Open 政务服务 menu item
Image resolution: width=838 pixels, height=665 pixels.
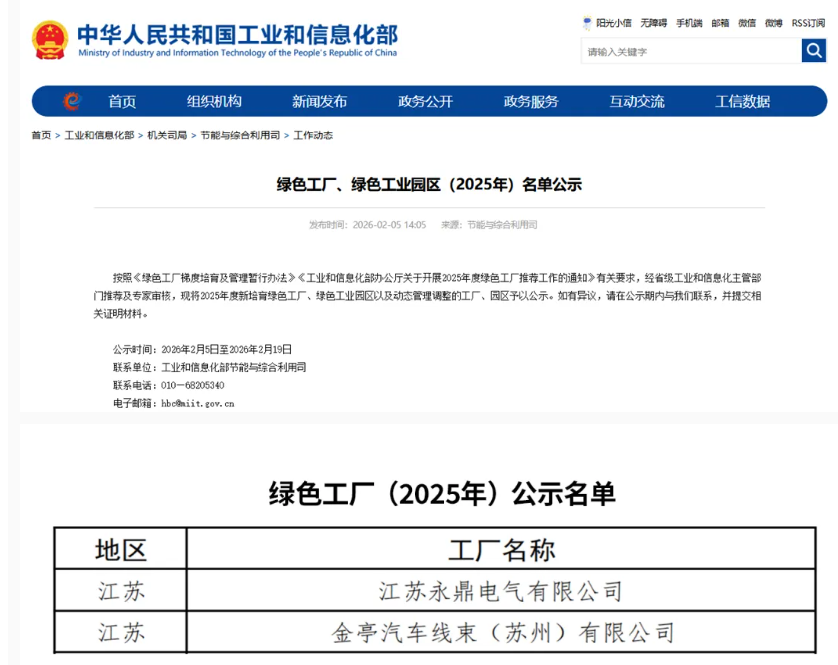(x=531, y=101)
